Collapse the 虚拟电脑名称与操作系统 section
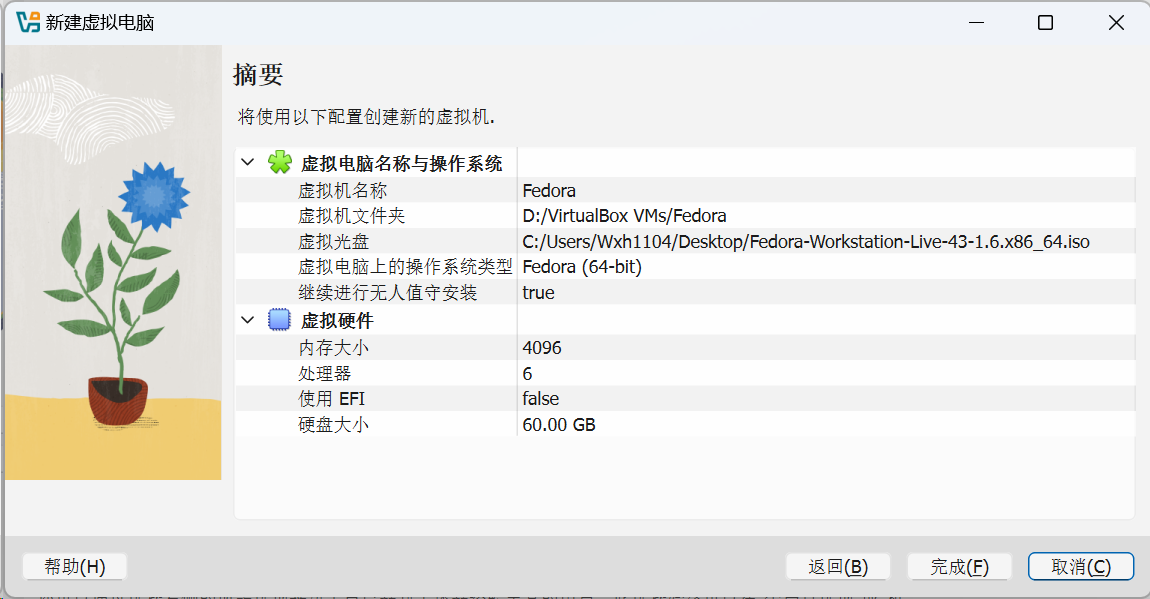The width and height of the screenshot is (1150, 599). point(247,162)
